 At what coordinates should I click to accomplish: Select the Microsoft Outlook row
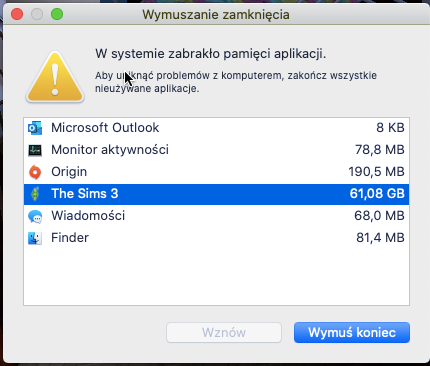(216, 128)
